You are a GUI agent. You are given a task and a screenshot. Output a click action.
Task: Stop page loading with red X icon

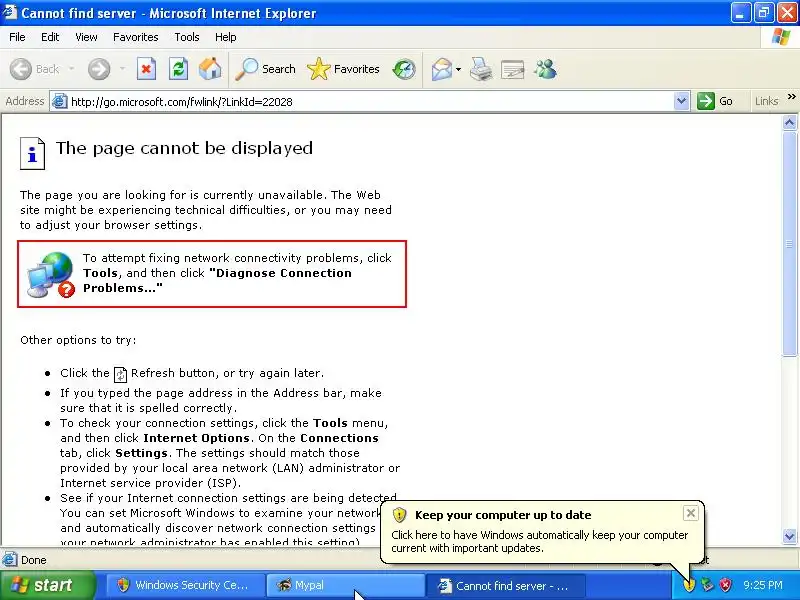146,69
